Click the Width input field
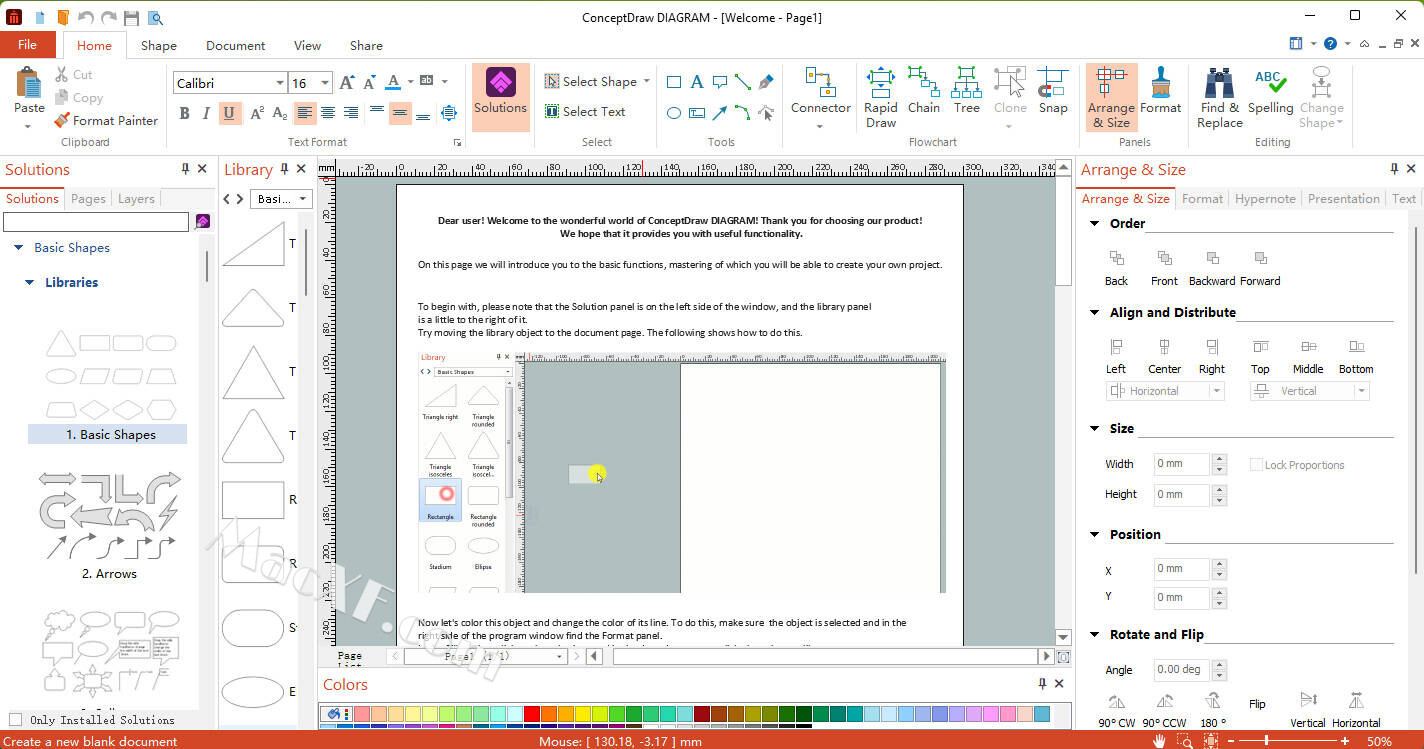 (1181, 464)
